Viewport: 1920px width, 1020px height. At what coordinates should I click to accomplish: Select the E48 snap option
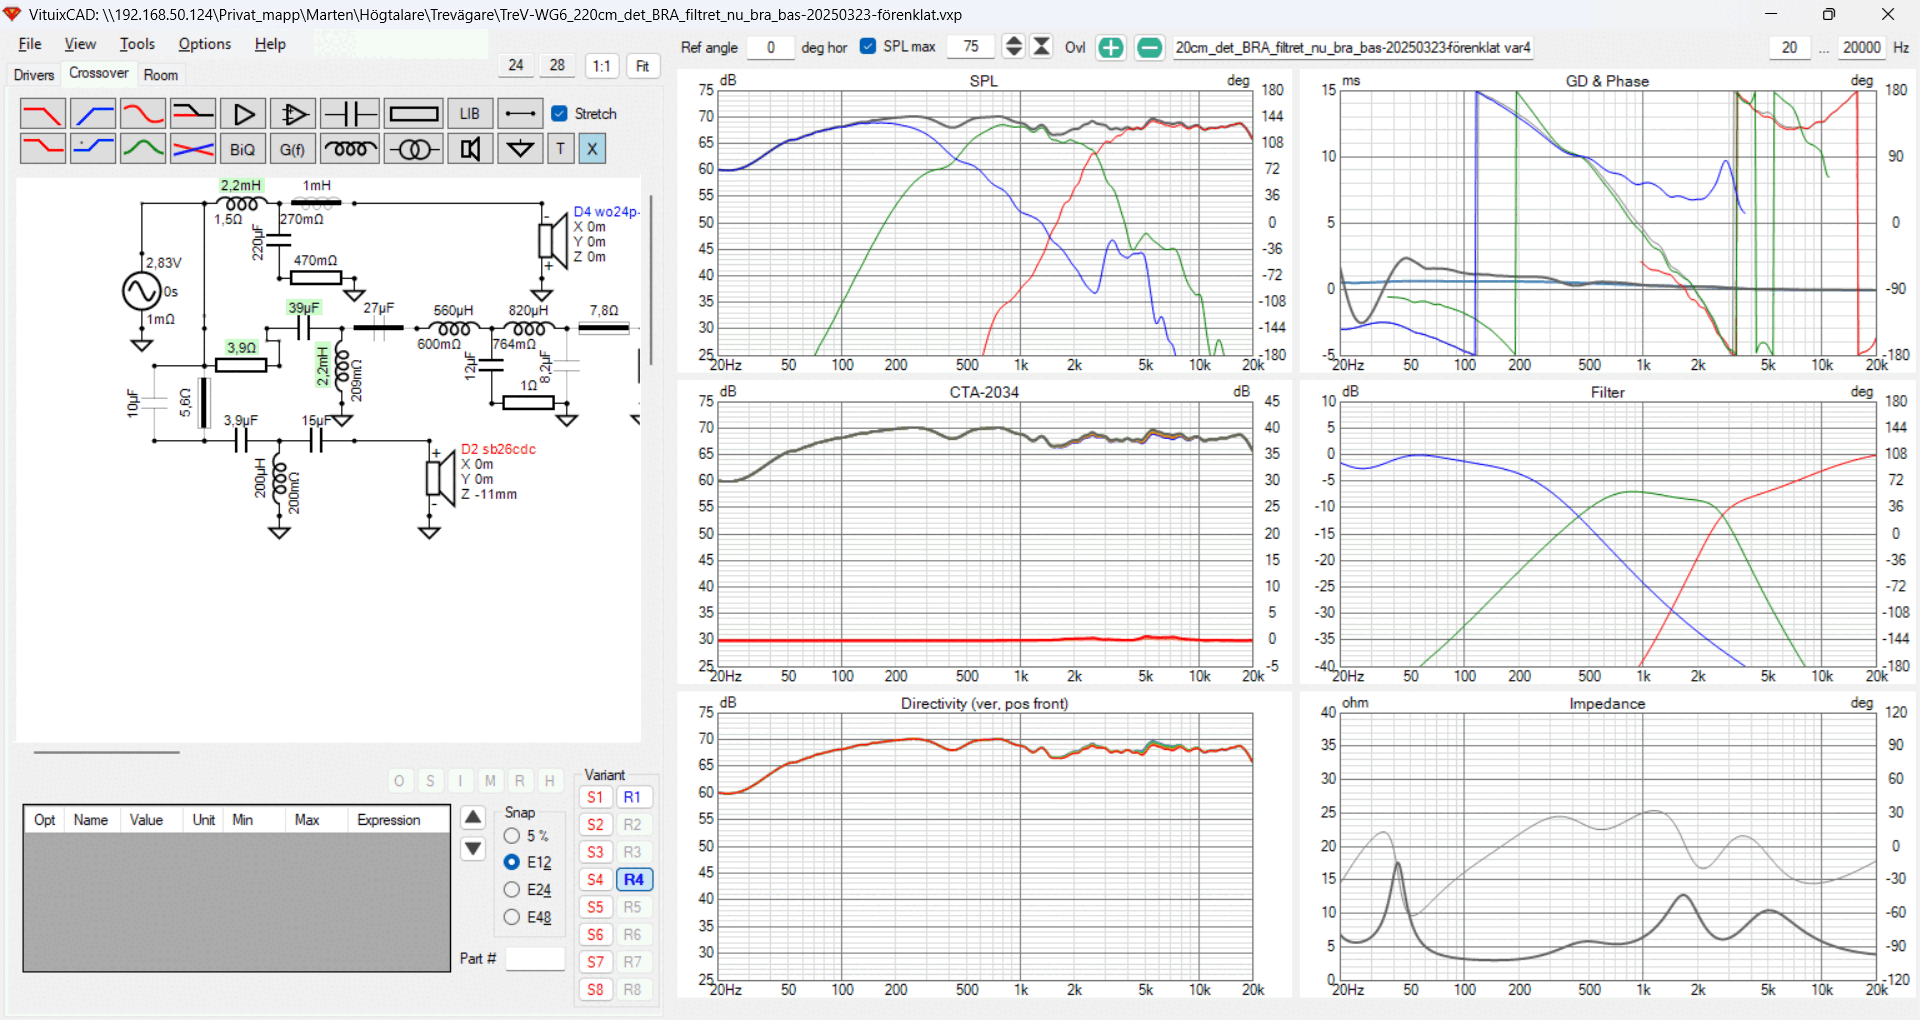[512, 916]
